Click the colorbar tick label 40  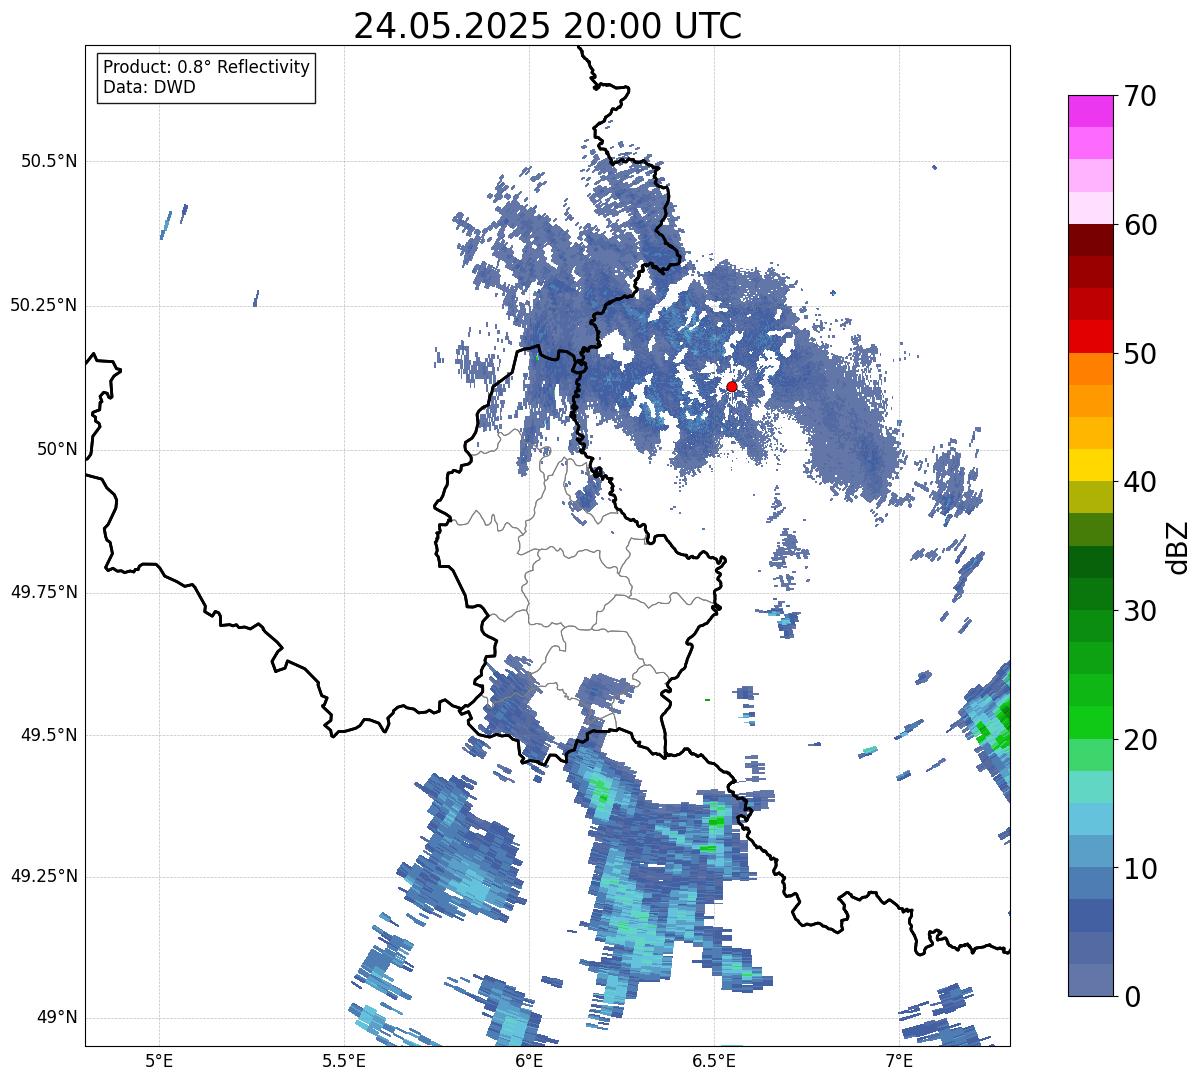tap(1140, 482)
